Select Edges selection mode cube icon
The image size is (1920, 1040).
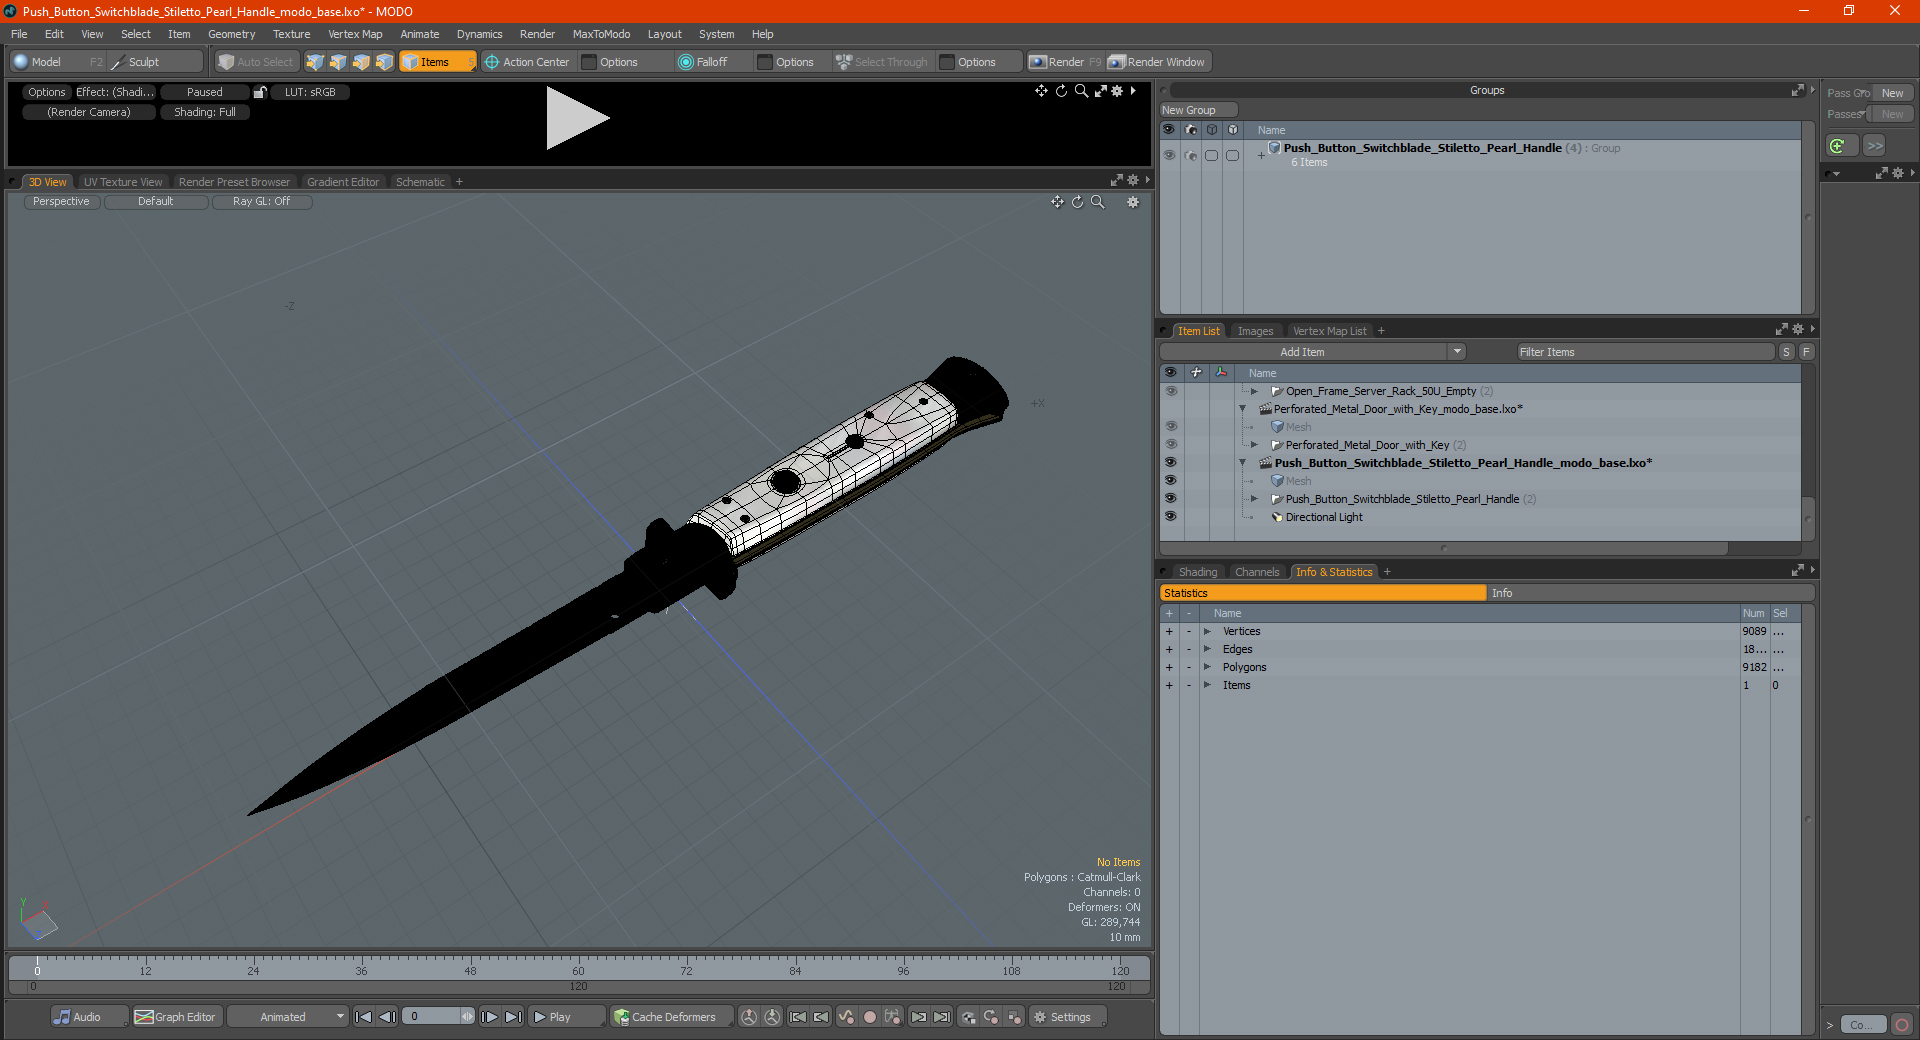tap(338, 62)
